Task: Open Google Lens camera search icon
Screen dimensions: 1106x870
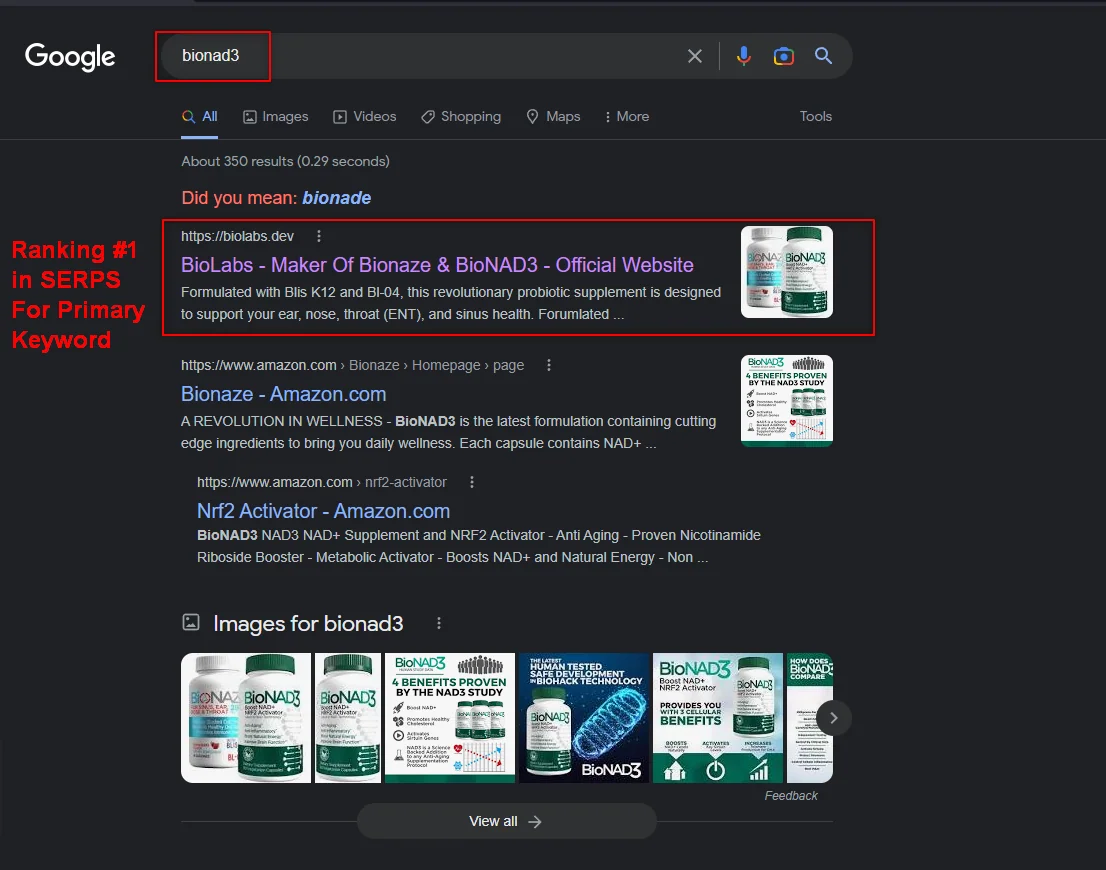Action: coord(784,56)
